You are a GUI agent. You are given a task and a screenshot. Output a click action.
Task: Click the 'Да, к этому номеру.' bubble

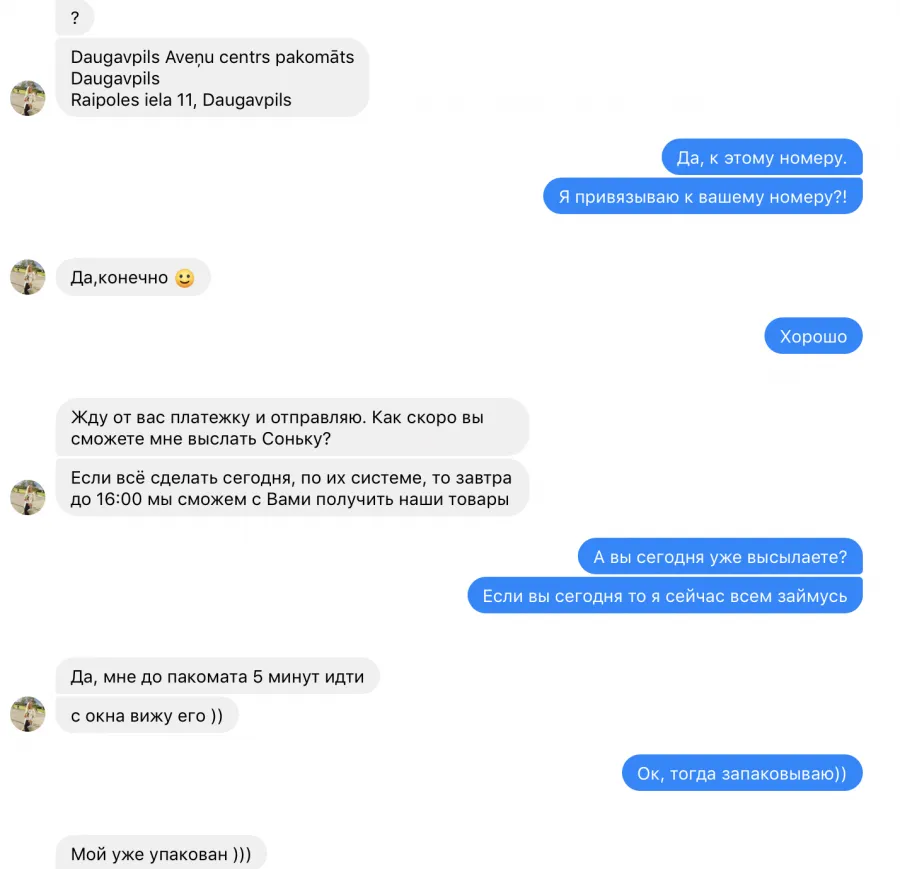point(762,157)
